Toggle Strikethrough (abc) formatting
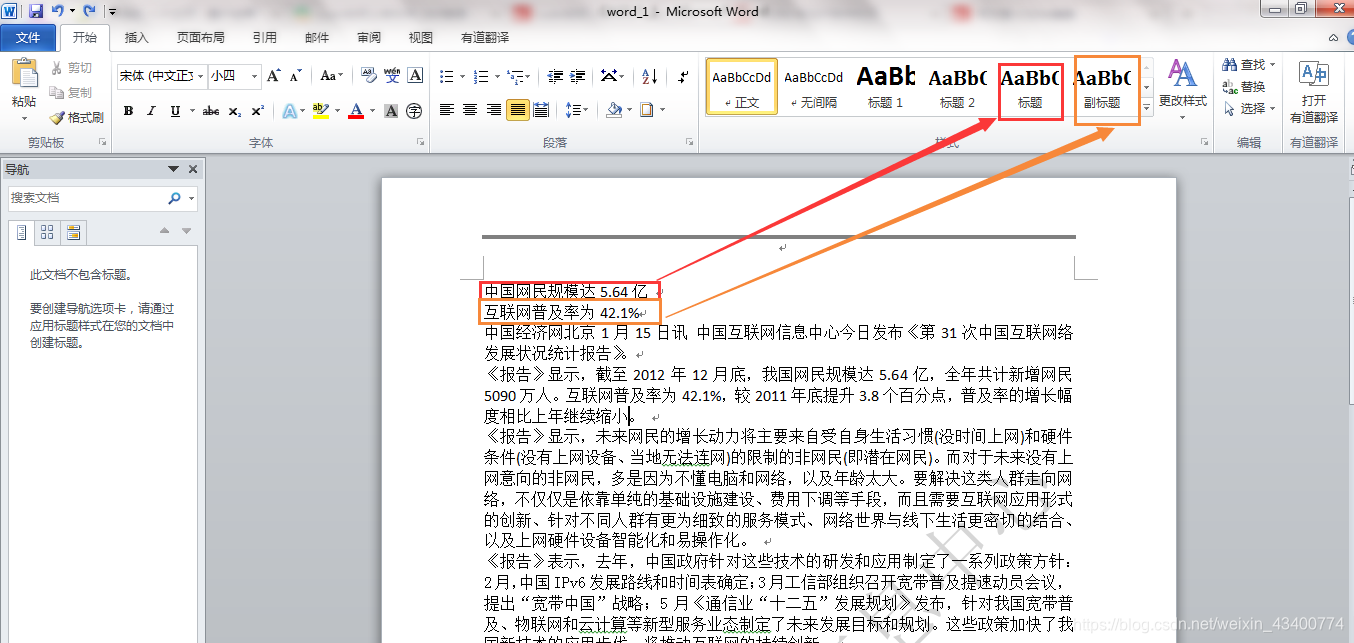1354x643 pixels. [x=210, y=111]
